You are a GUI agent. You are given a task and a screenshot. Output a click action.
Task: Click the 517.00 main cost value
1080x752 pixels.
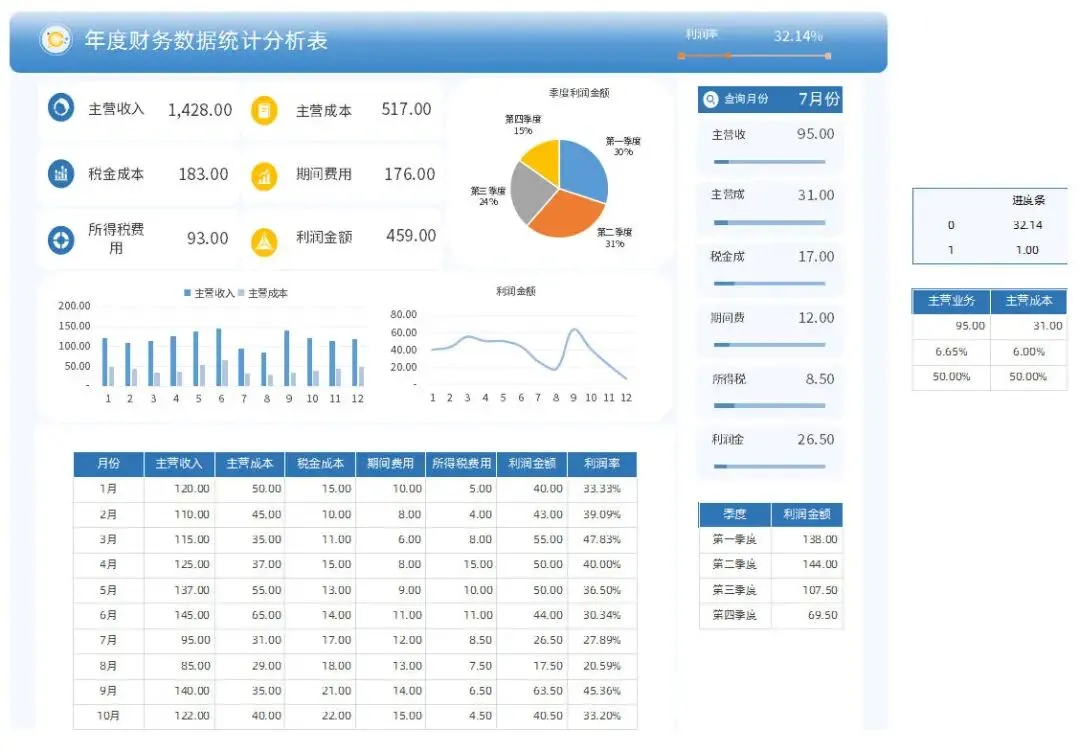(406, 109)
